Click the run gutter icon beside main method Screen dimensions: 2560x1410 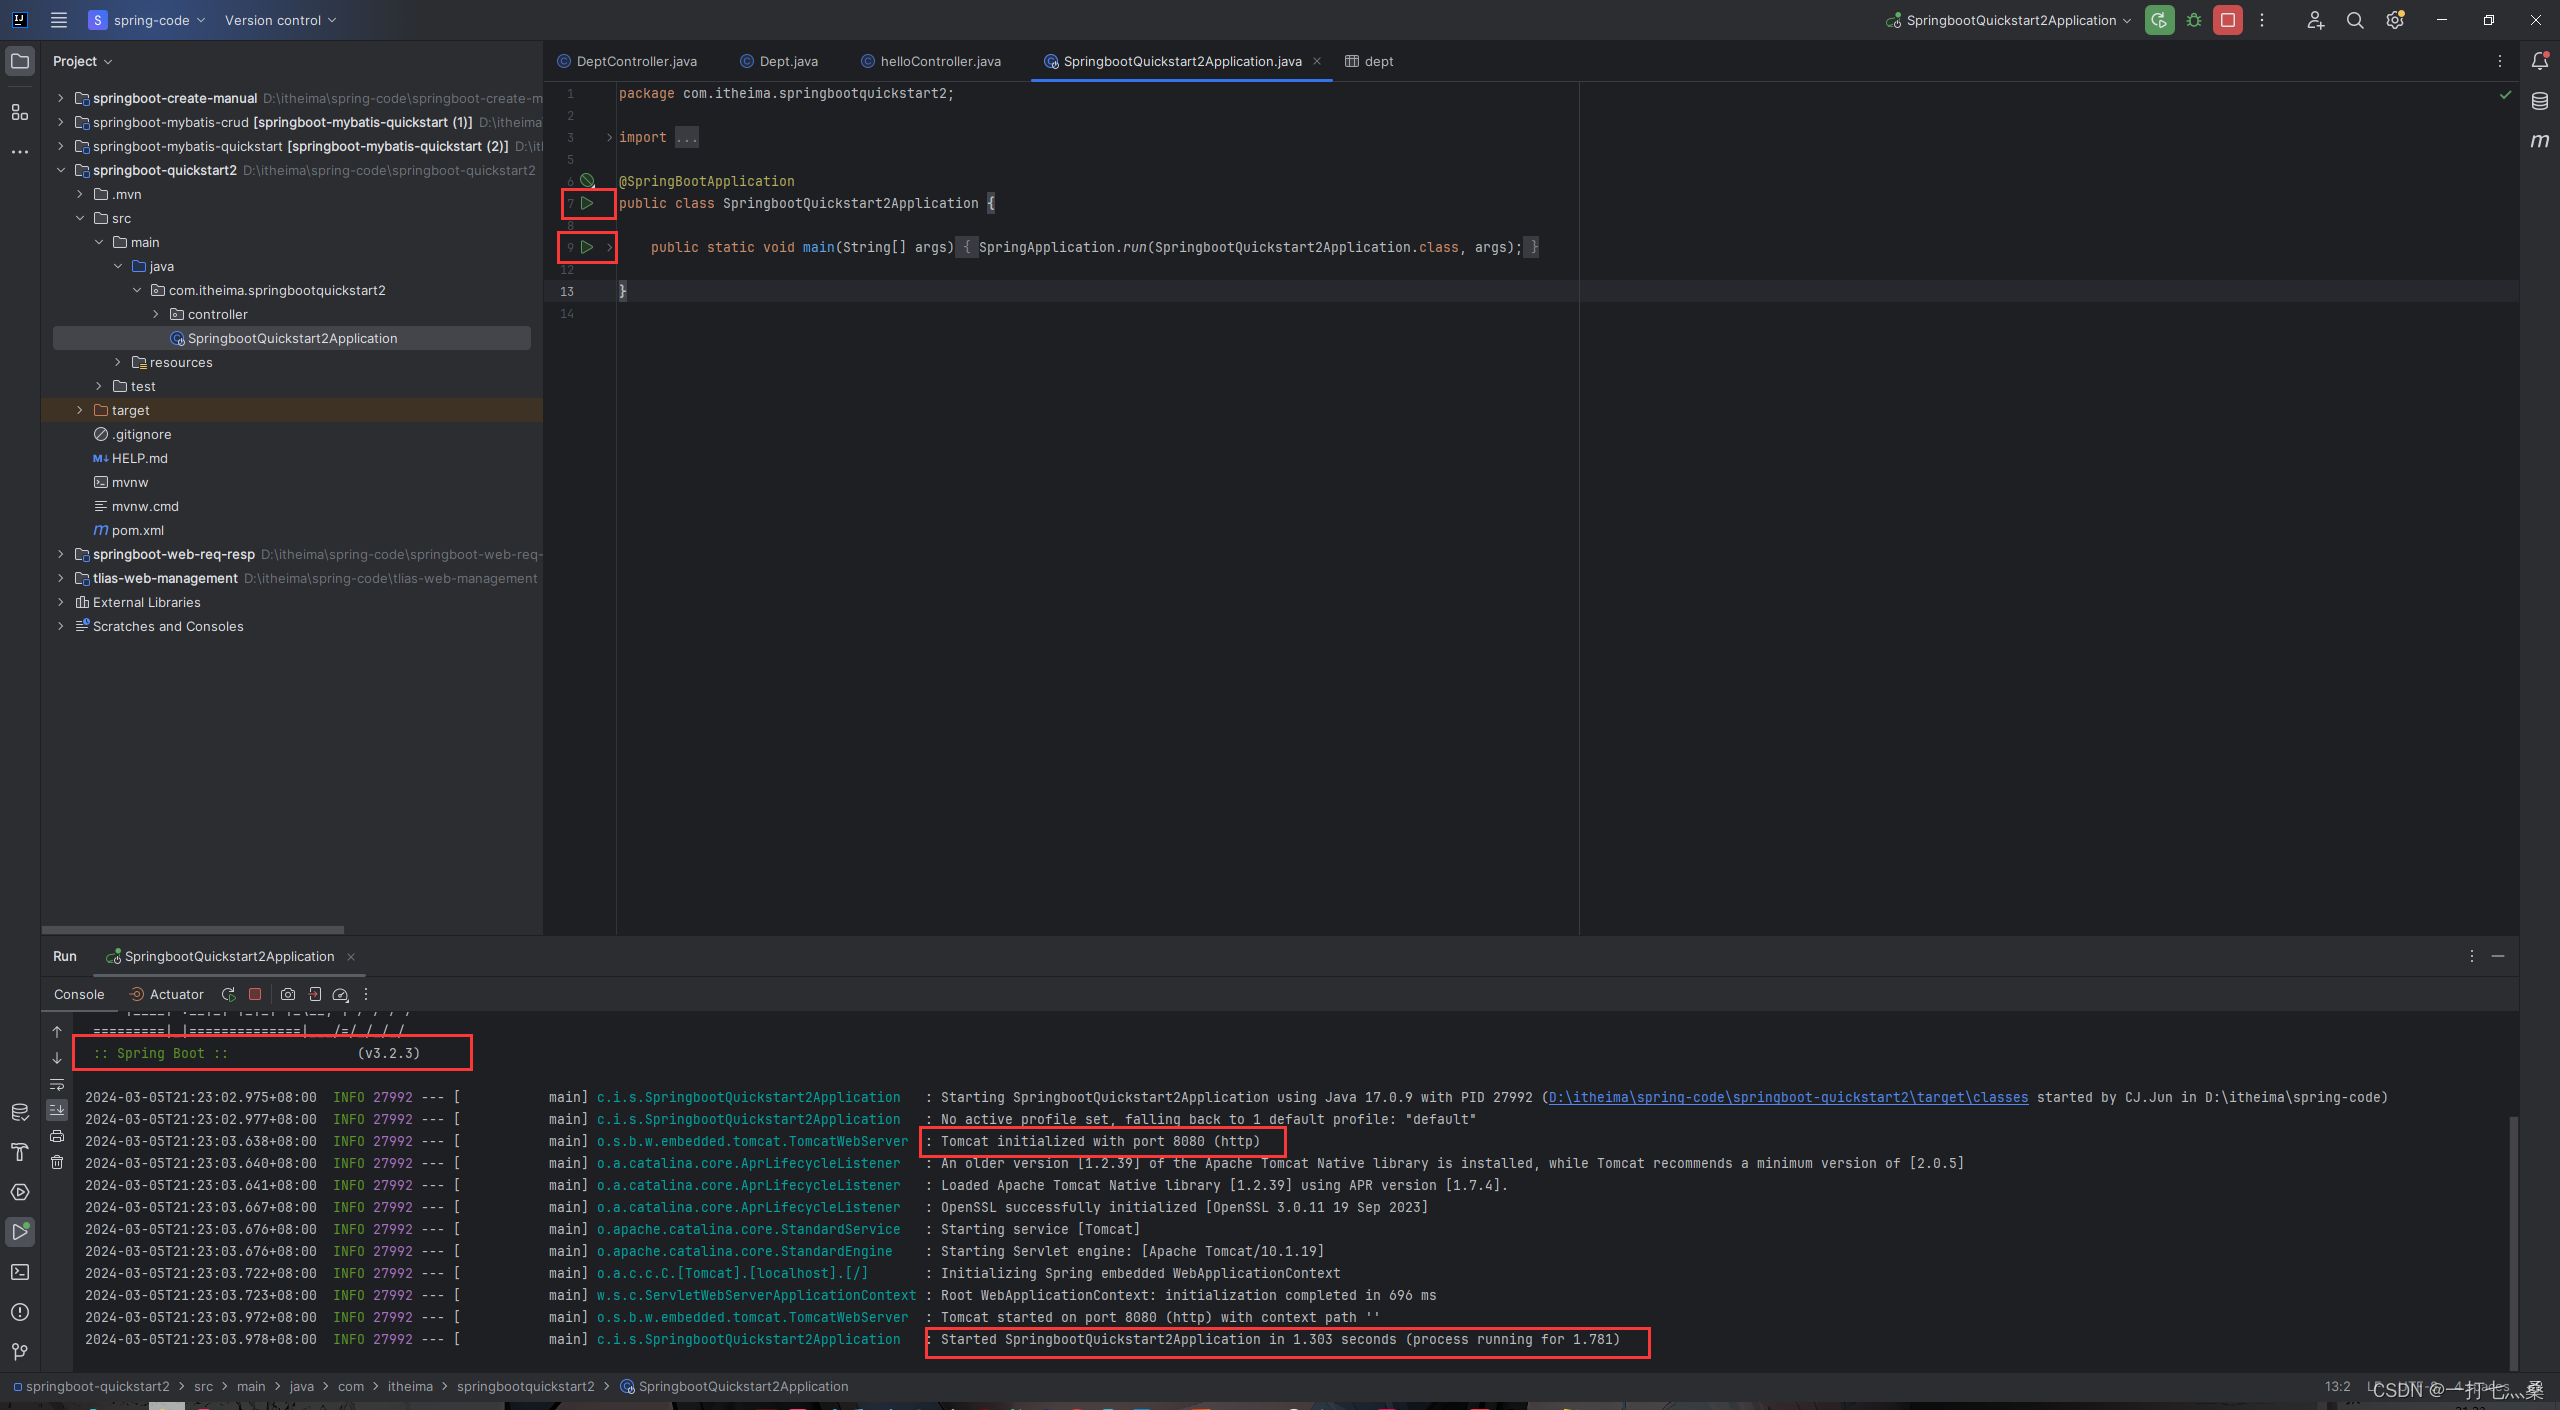tap(587, 247)
